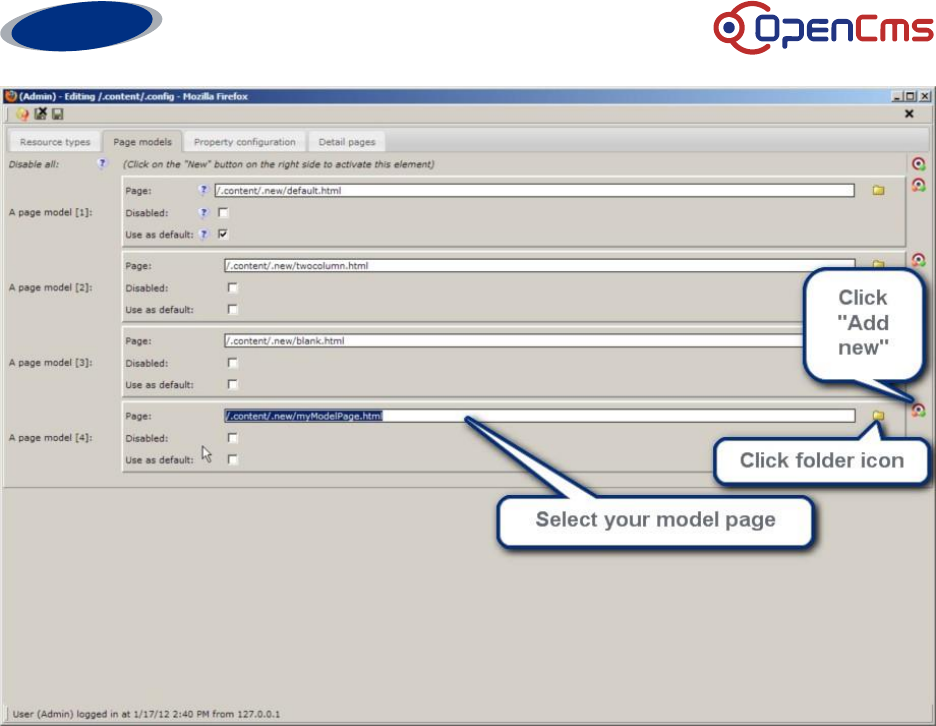Screen dimensions: 936x726
Task: Open the folder browser for the twocolumn.html page
Action: [878, 264]
